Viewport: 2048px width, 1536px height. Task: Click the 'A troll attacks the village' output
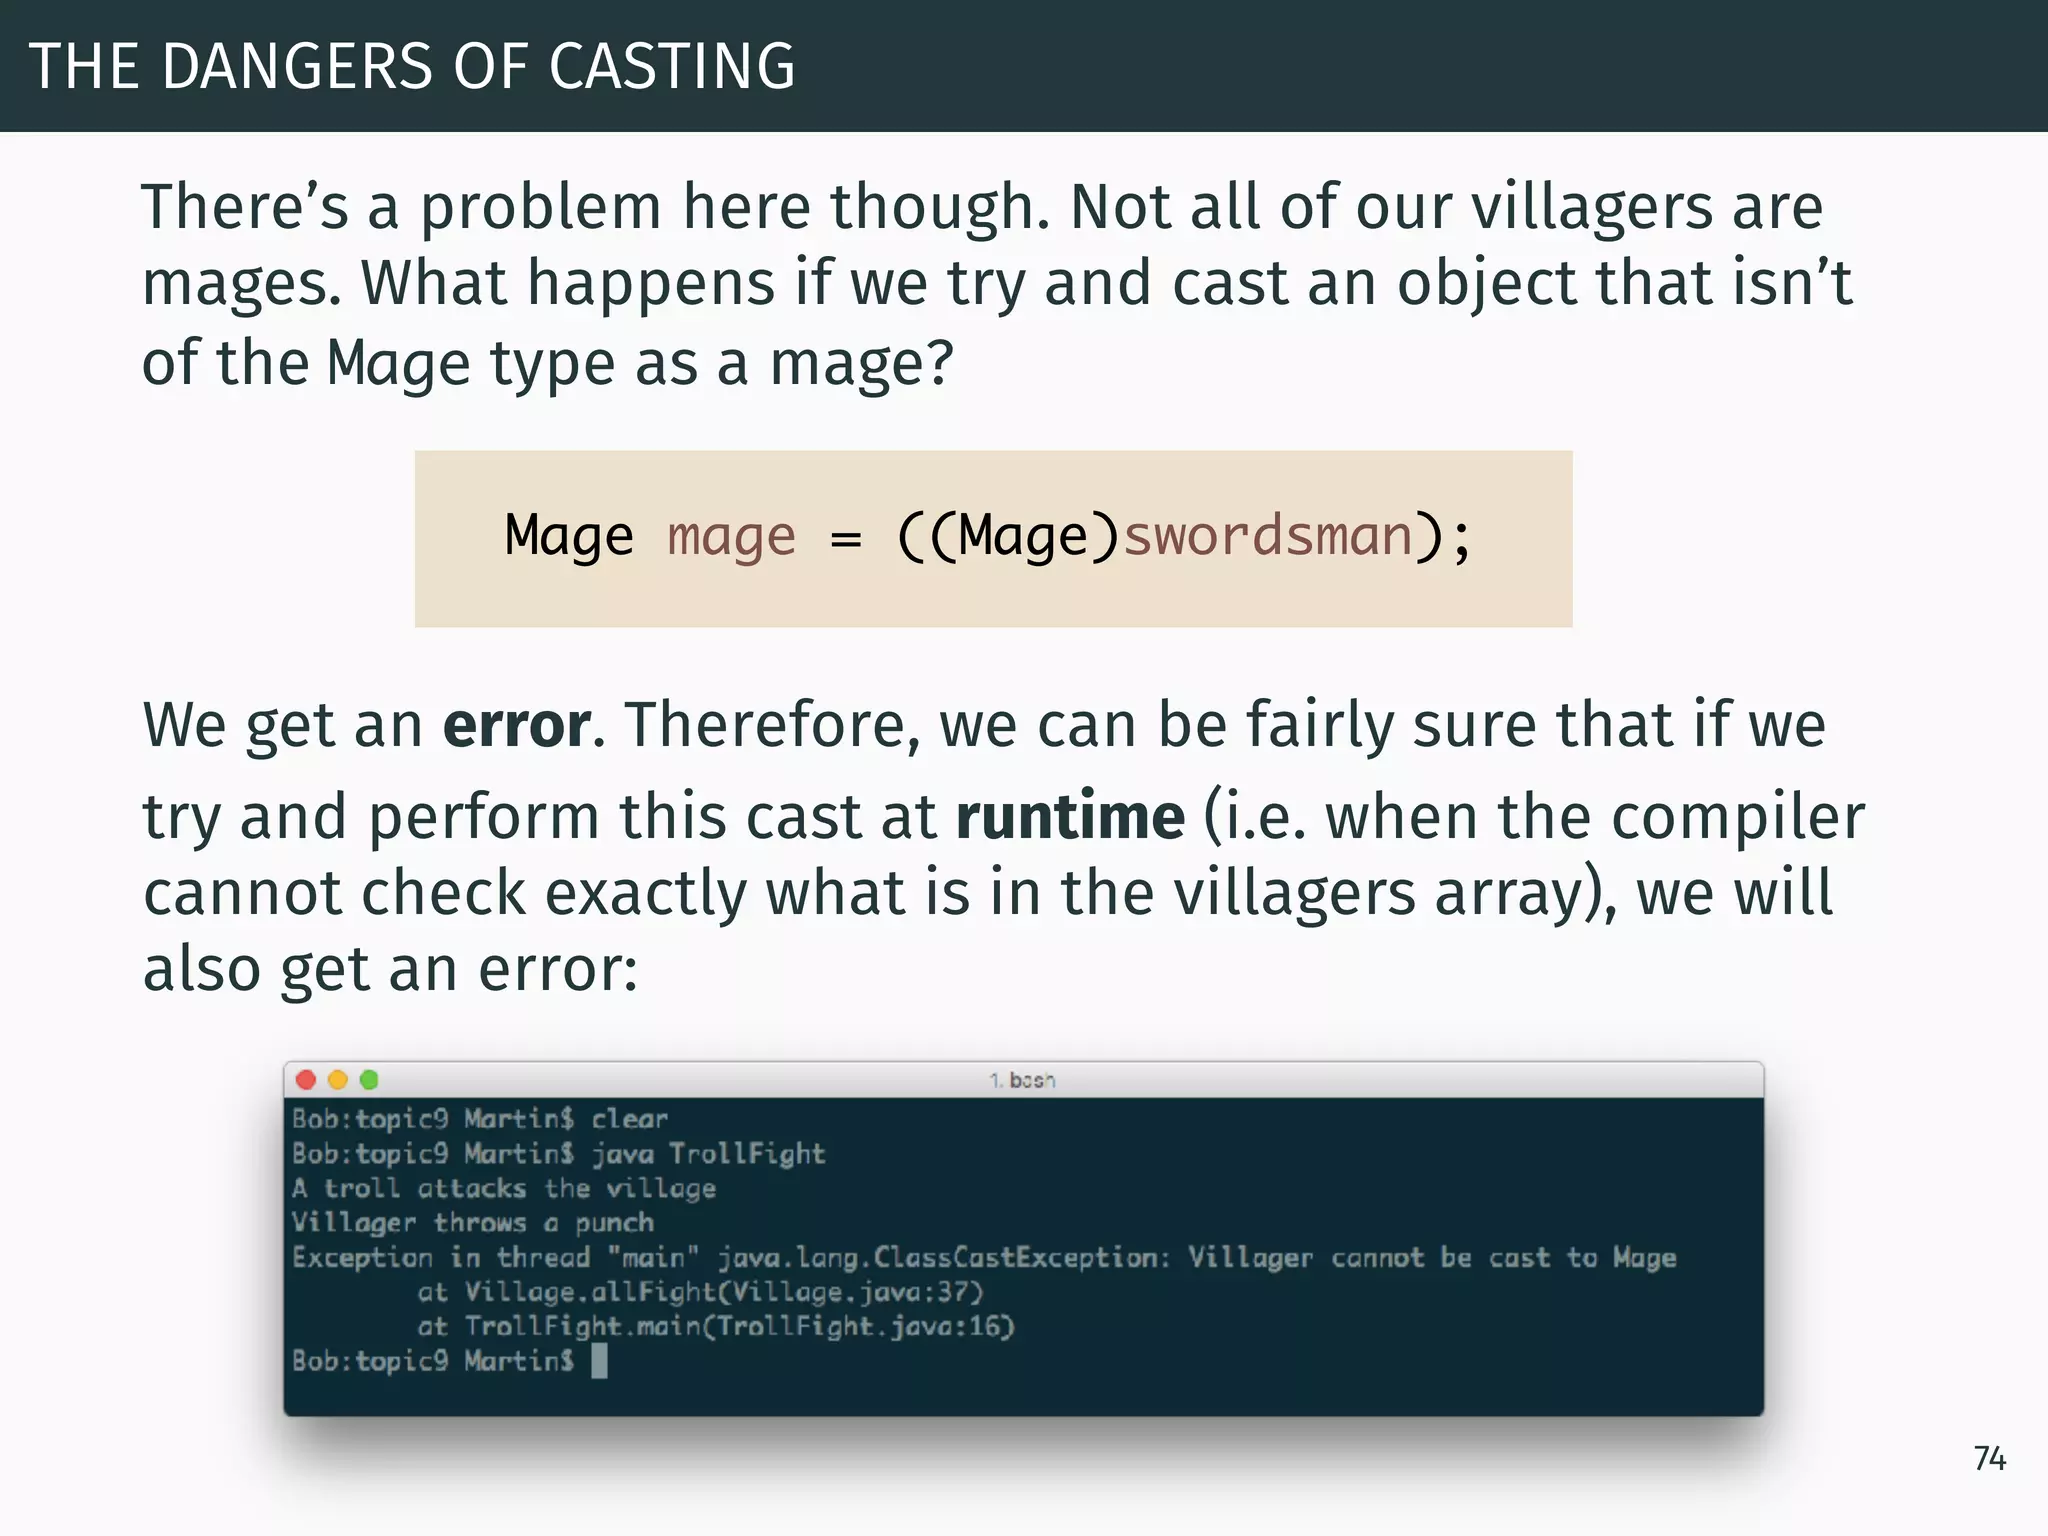504,1188
